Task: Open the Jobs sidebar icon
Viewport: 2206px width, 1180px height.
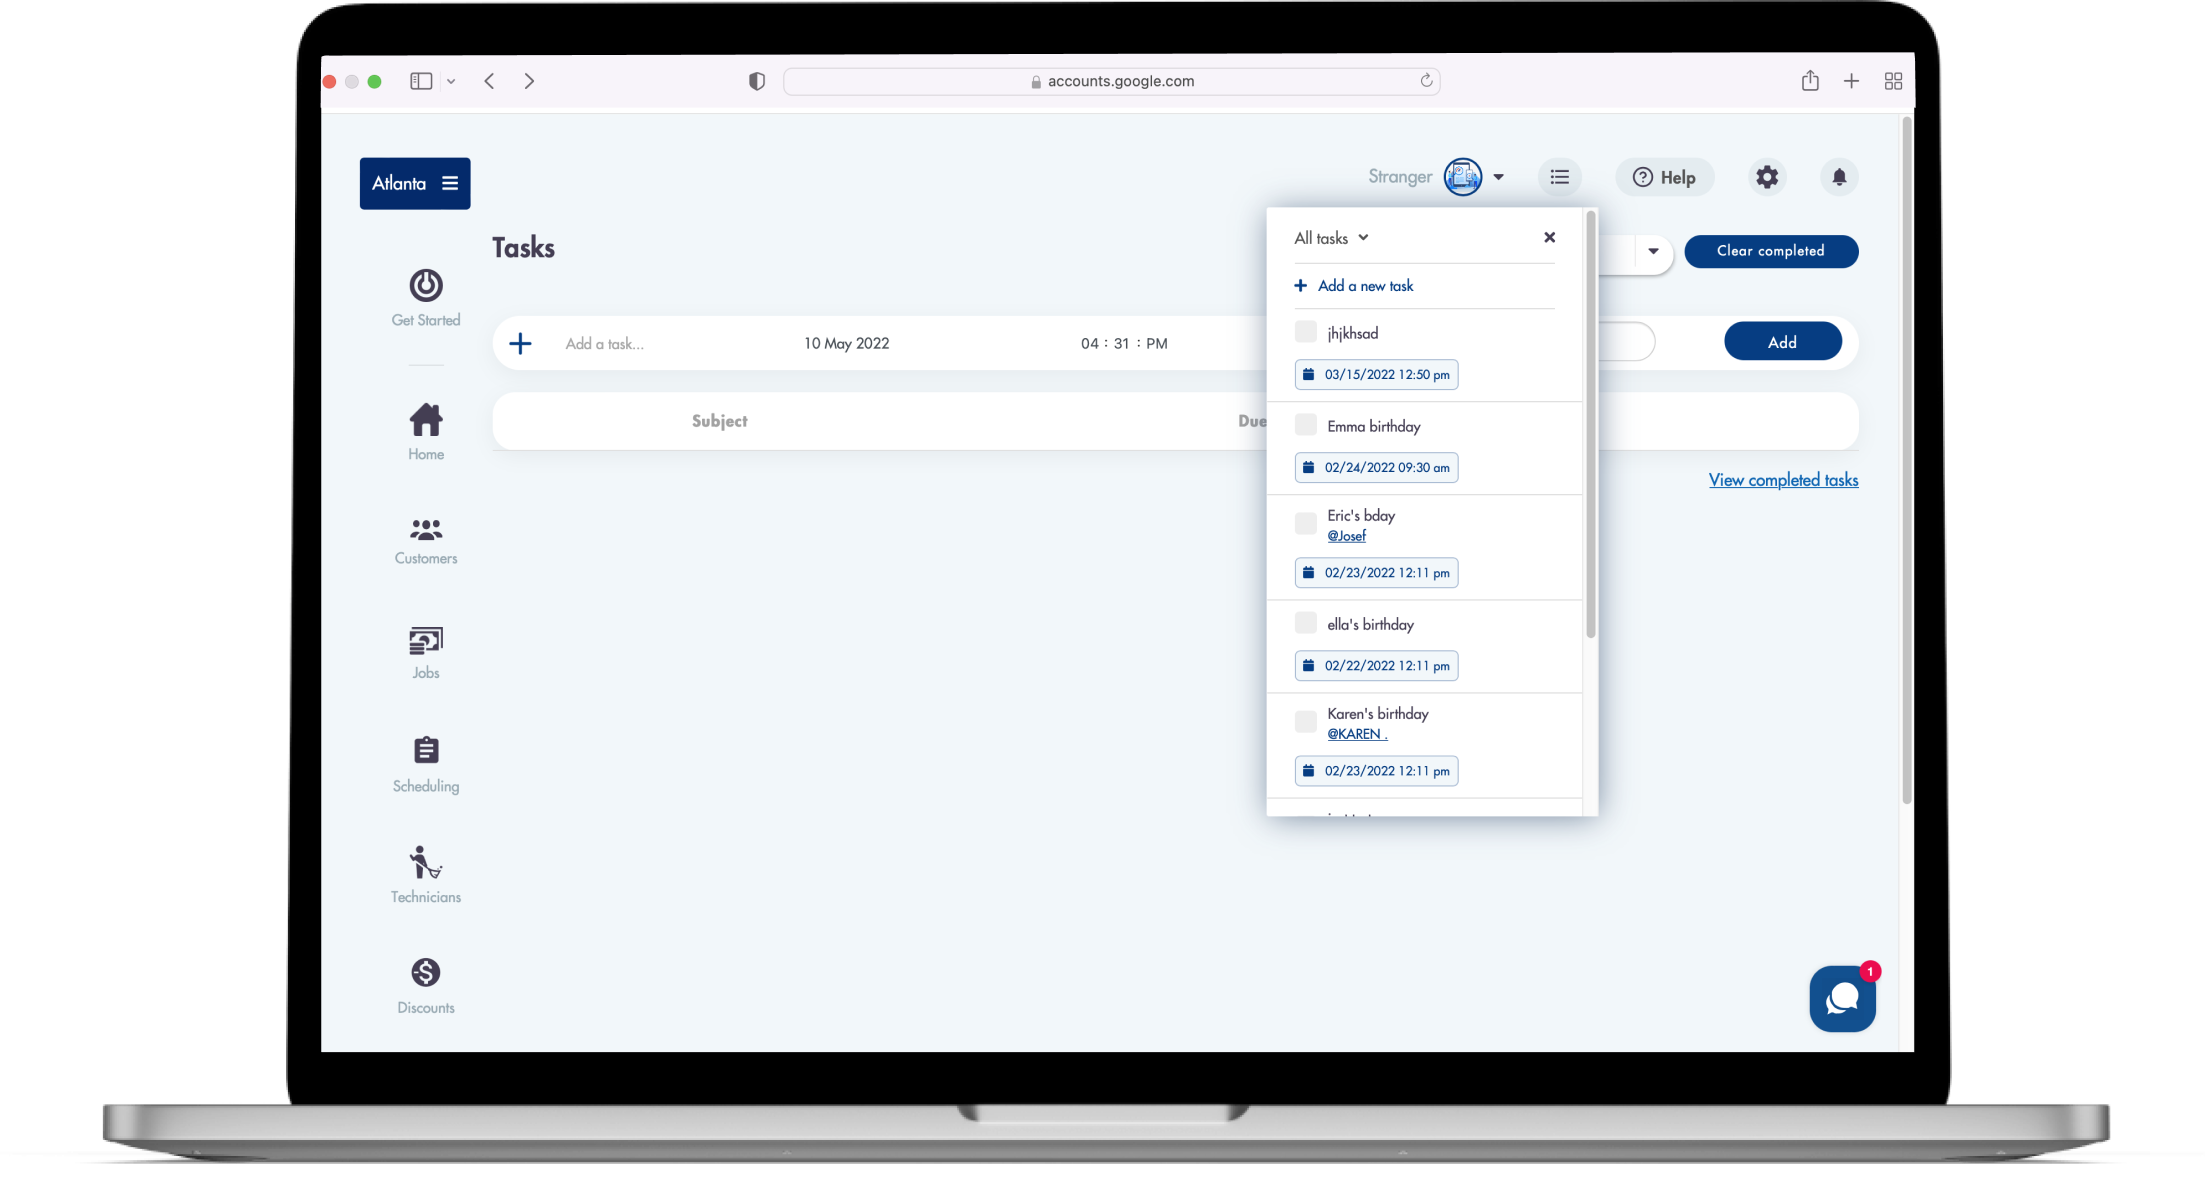Action: [426, 651]
